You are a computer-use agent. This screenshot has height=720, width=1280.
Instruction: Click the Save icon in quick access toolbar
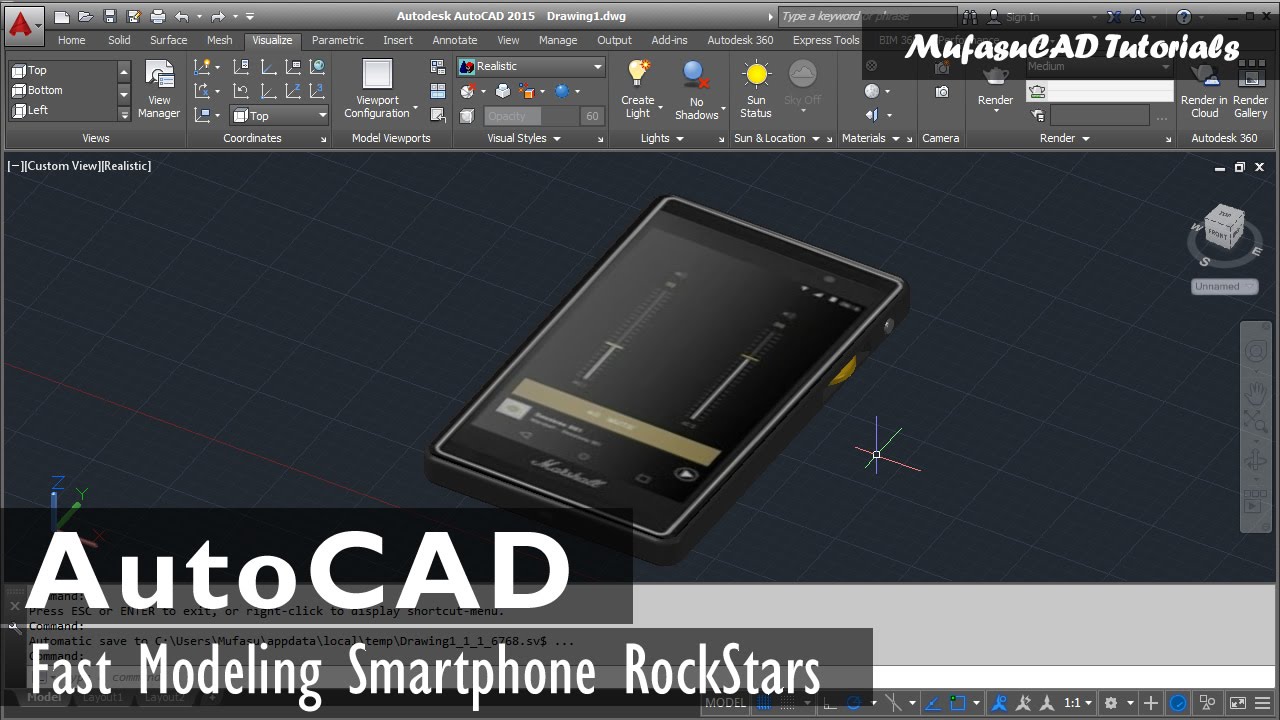click(110, 17)
